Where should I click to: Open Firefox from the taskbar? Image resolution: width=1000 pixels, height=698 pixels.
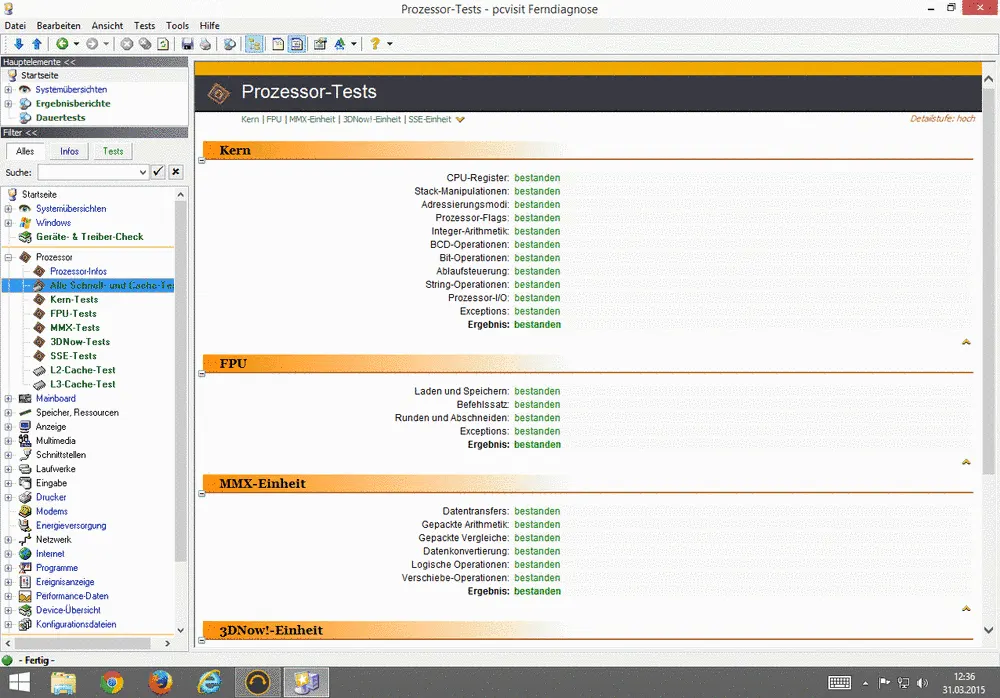(x=161, y=683)
